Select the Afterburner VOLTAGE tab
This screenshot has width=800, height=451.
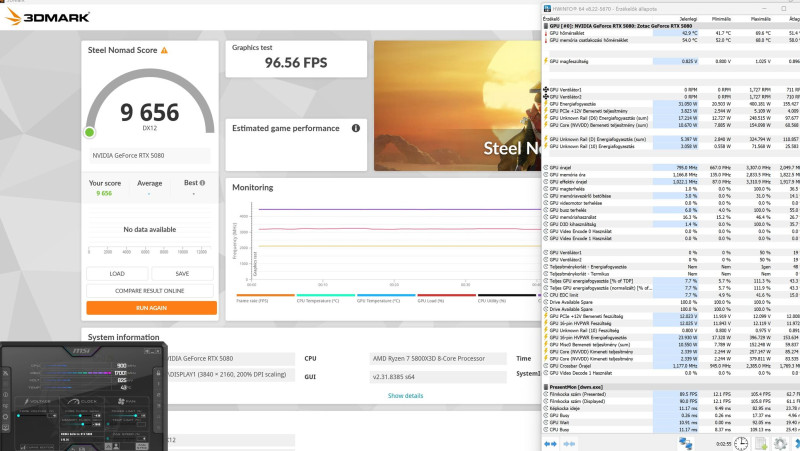click(x=37, y=402)
